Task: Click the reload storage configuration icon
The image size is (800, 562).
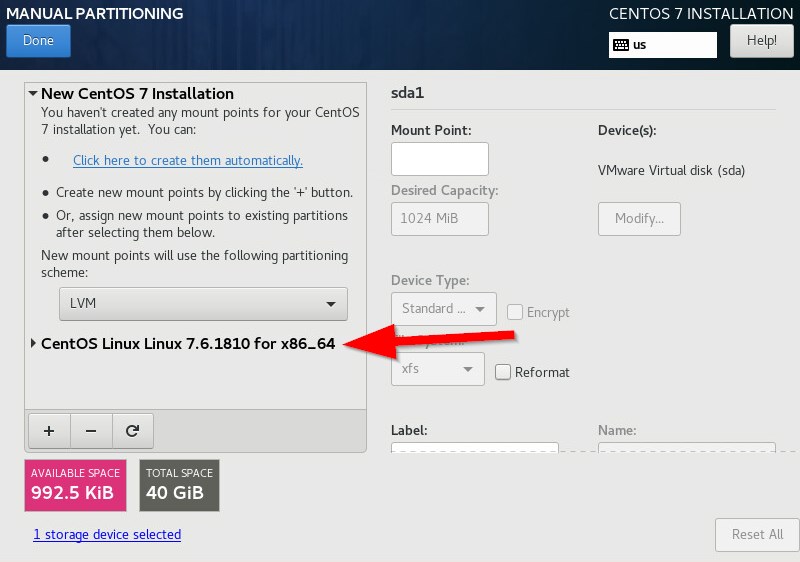Action: (133, 431)
